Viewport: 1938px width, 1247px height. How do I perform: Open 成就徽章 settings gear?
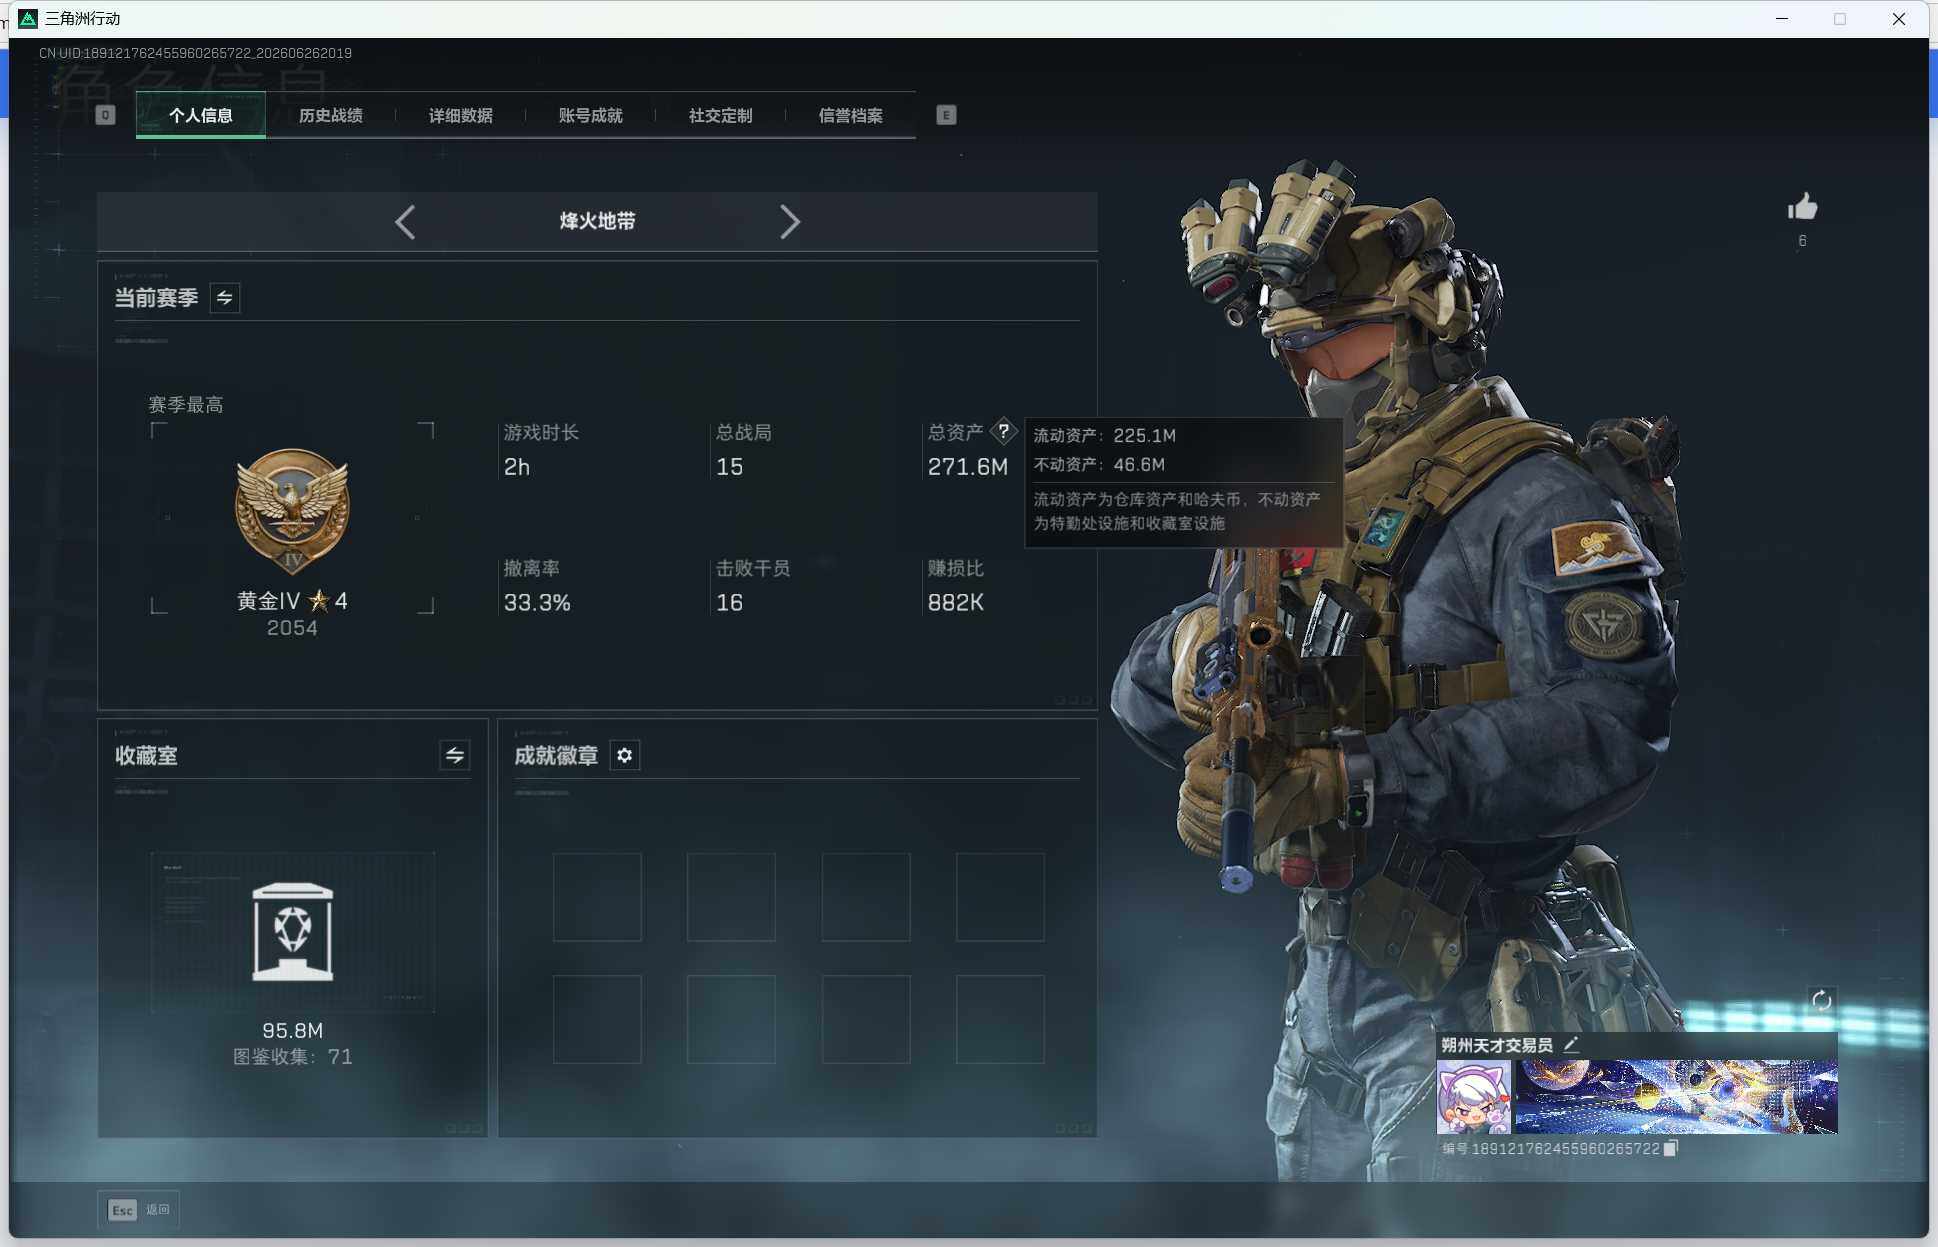click(x=625, y=755)
